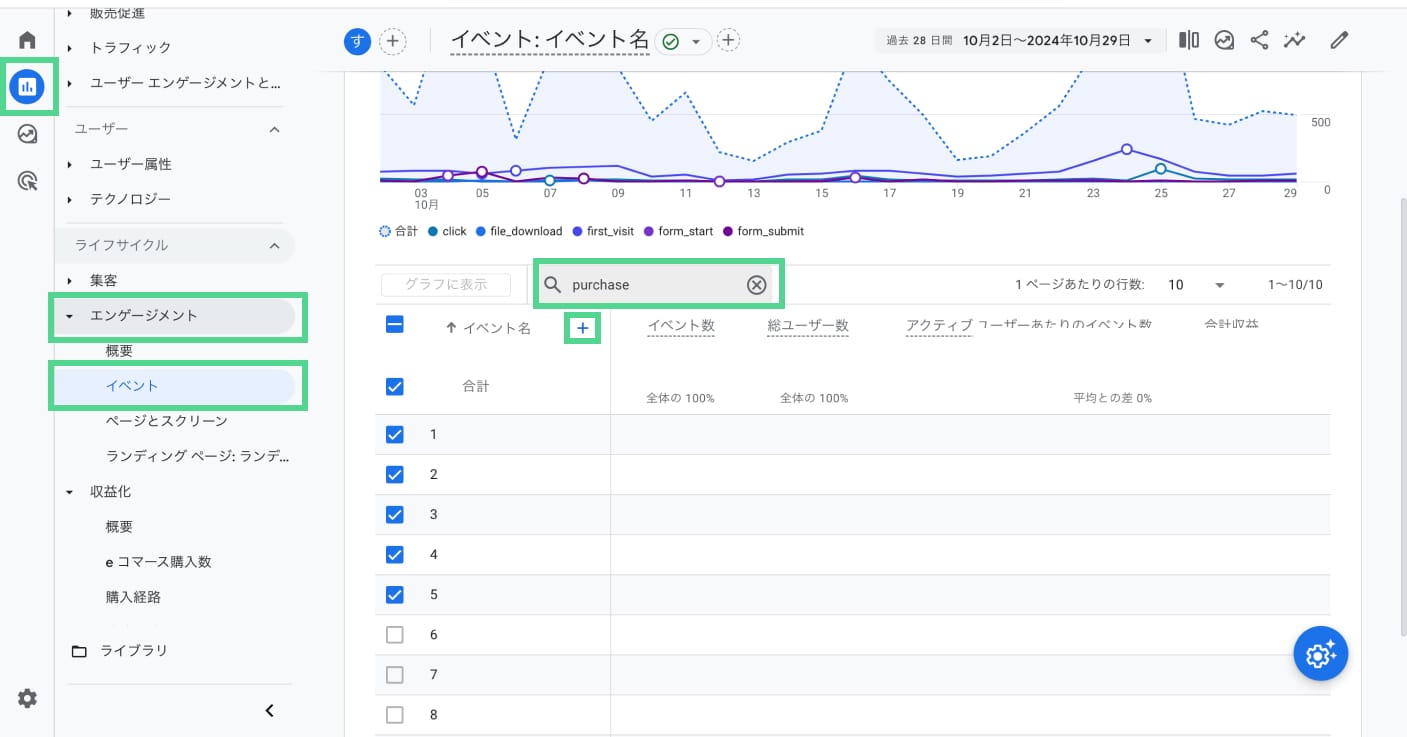Screen dimensions: 1407x737
Task: Open the Advertising cursor target icon
Action: click(x=27, y=181)
